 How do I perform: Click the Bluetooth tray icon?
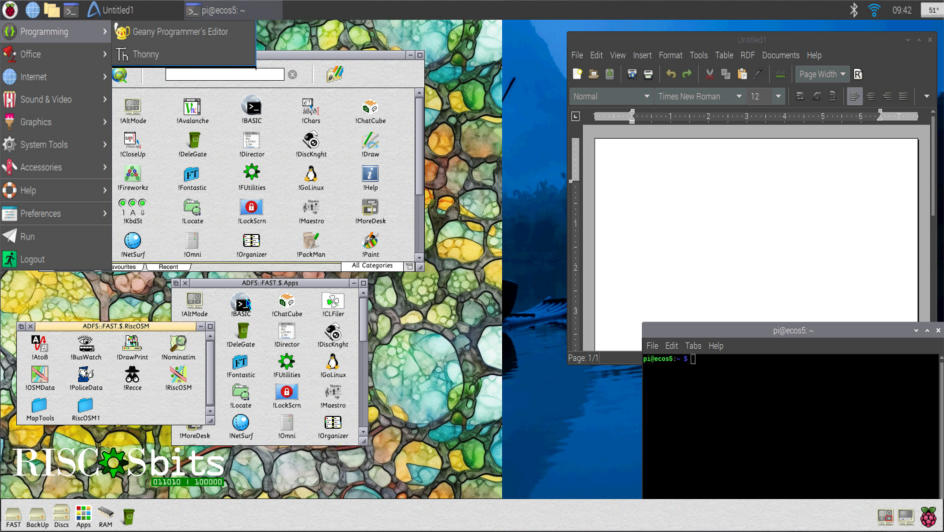pyautogui.click(x=853, y=10)
